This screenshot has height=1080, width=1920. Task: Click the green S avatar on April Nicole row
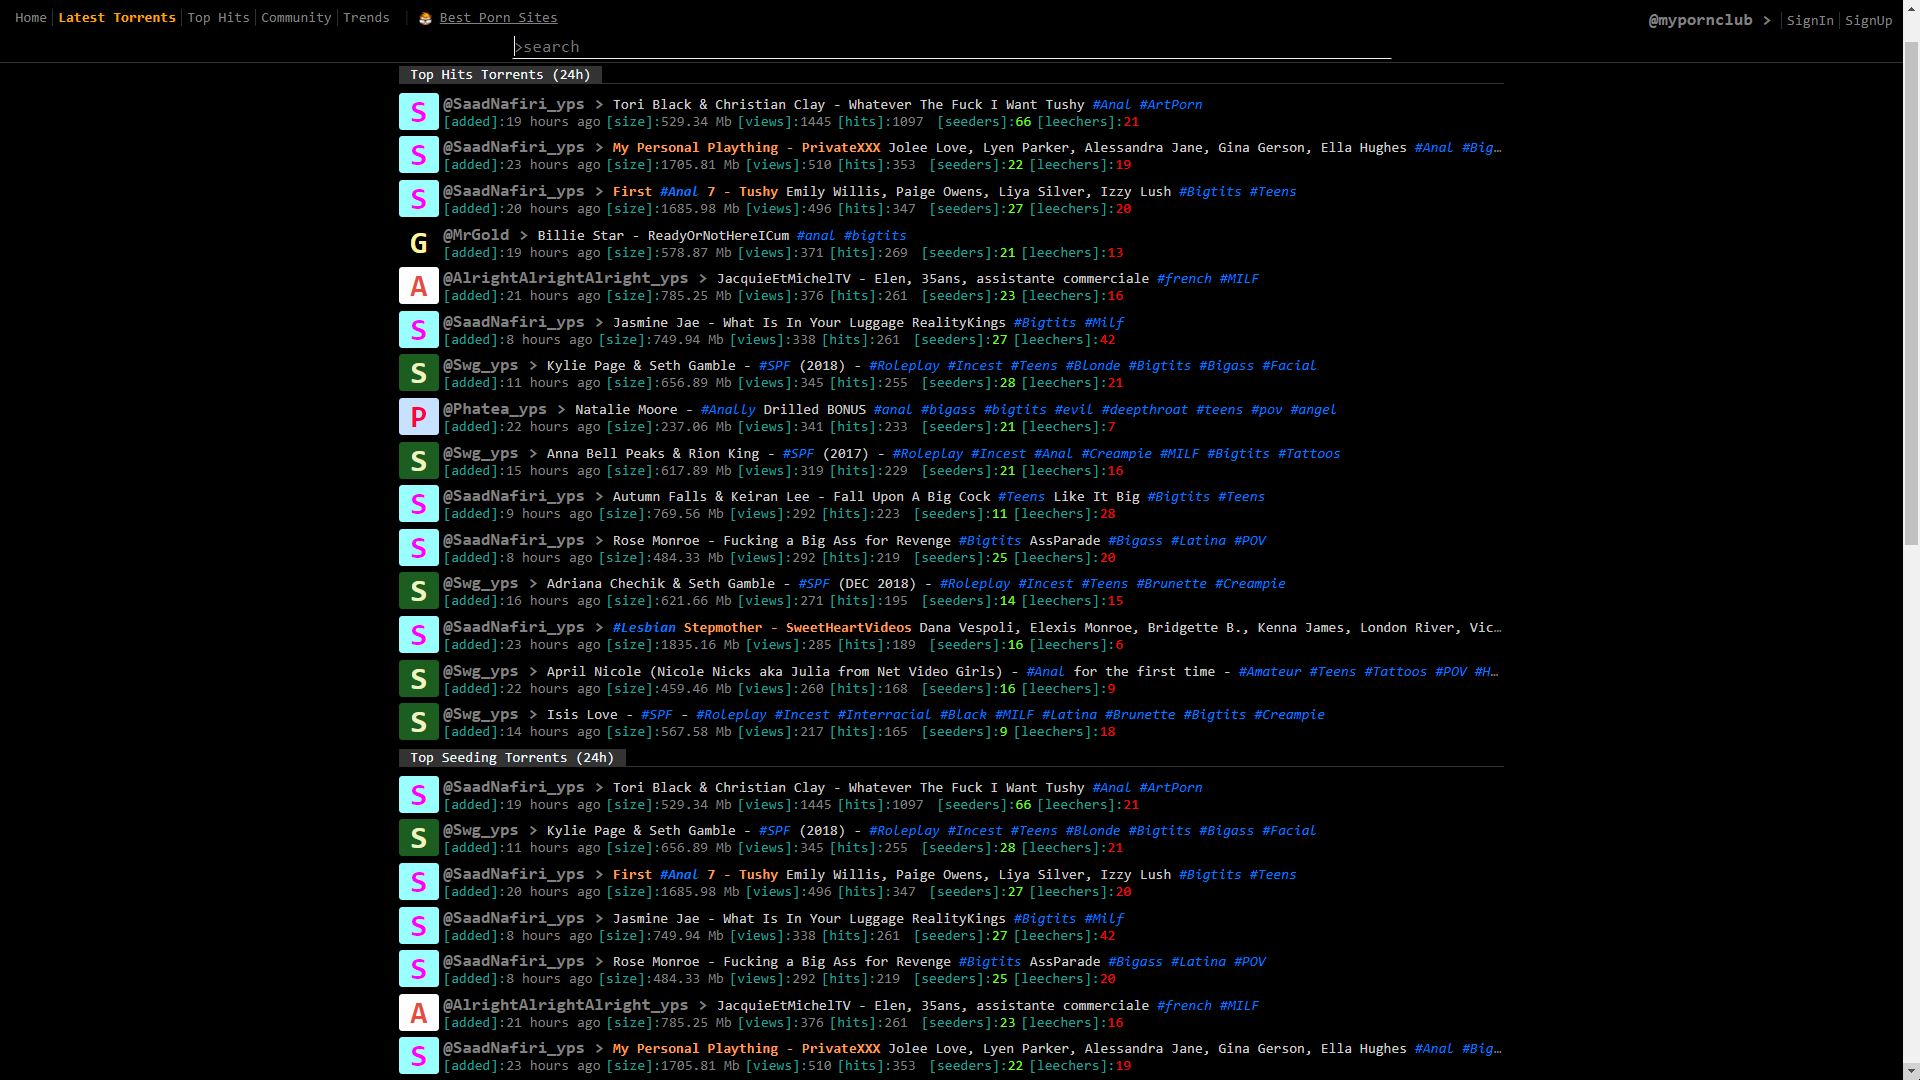pos(419,679)
